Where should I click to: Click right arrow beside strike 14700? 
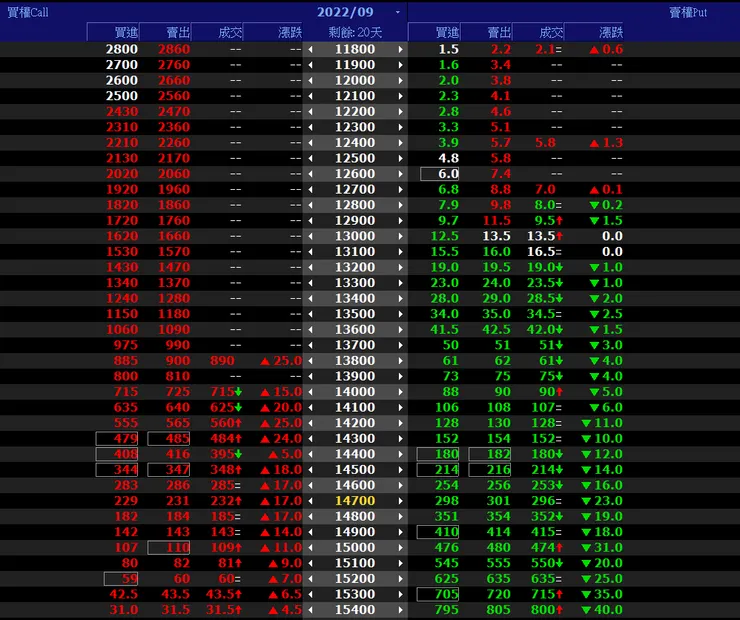(x=401, y=501)
